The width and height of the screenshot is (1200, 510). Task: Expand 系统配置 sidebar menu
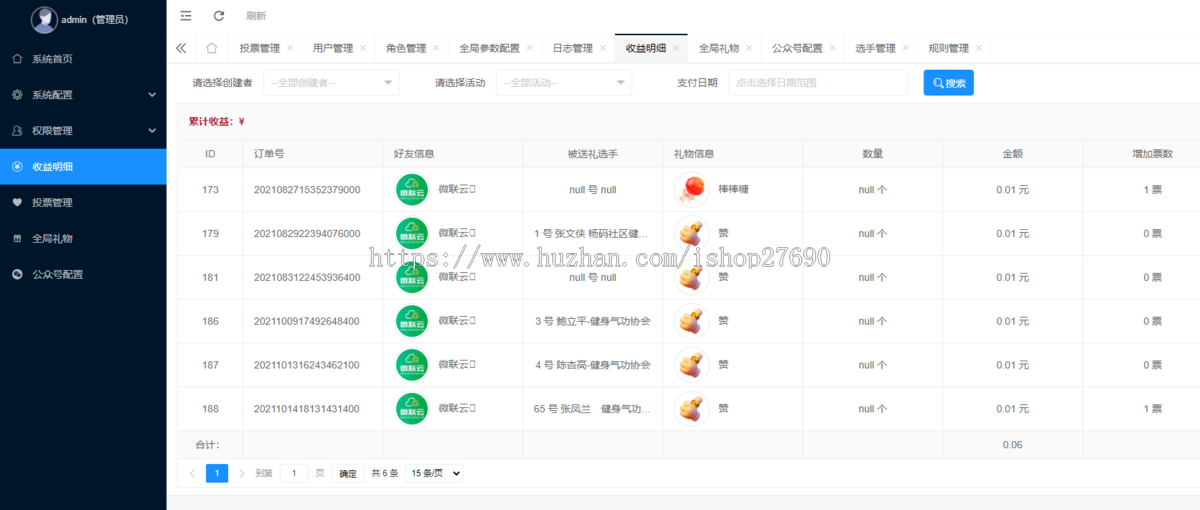(83, 95)
